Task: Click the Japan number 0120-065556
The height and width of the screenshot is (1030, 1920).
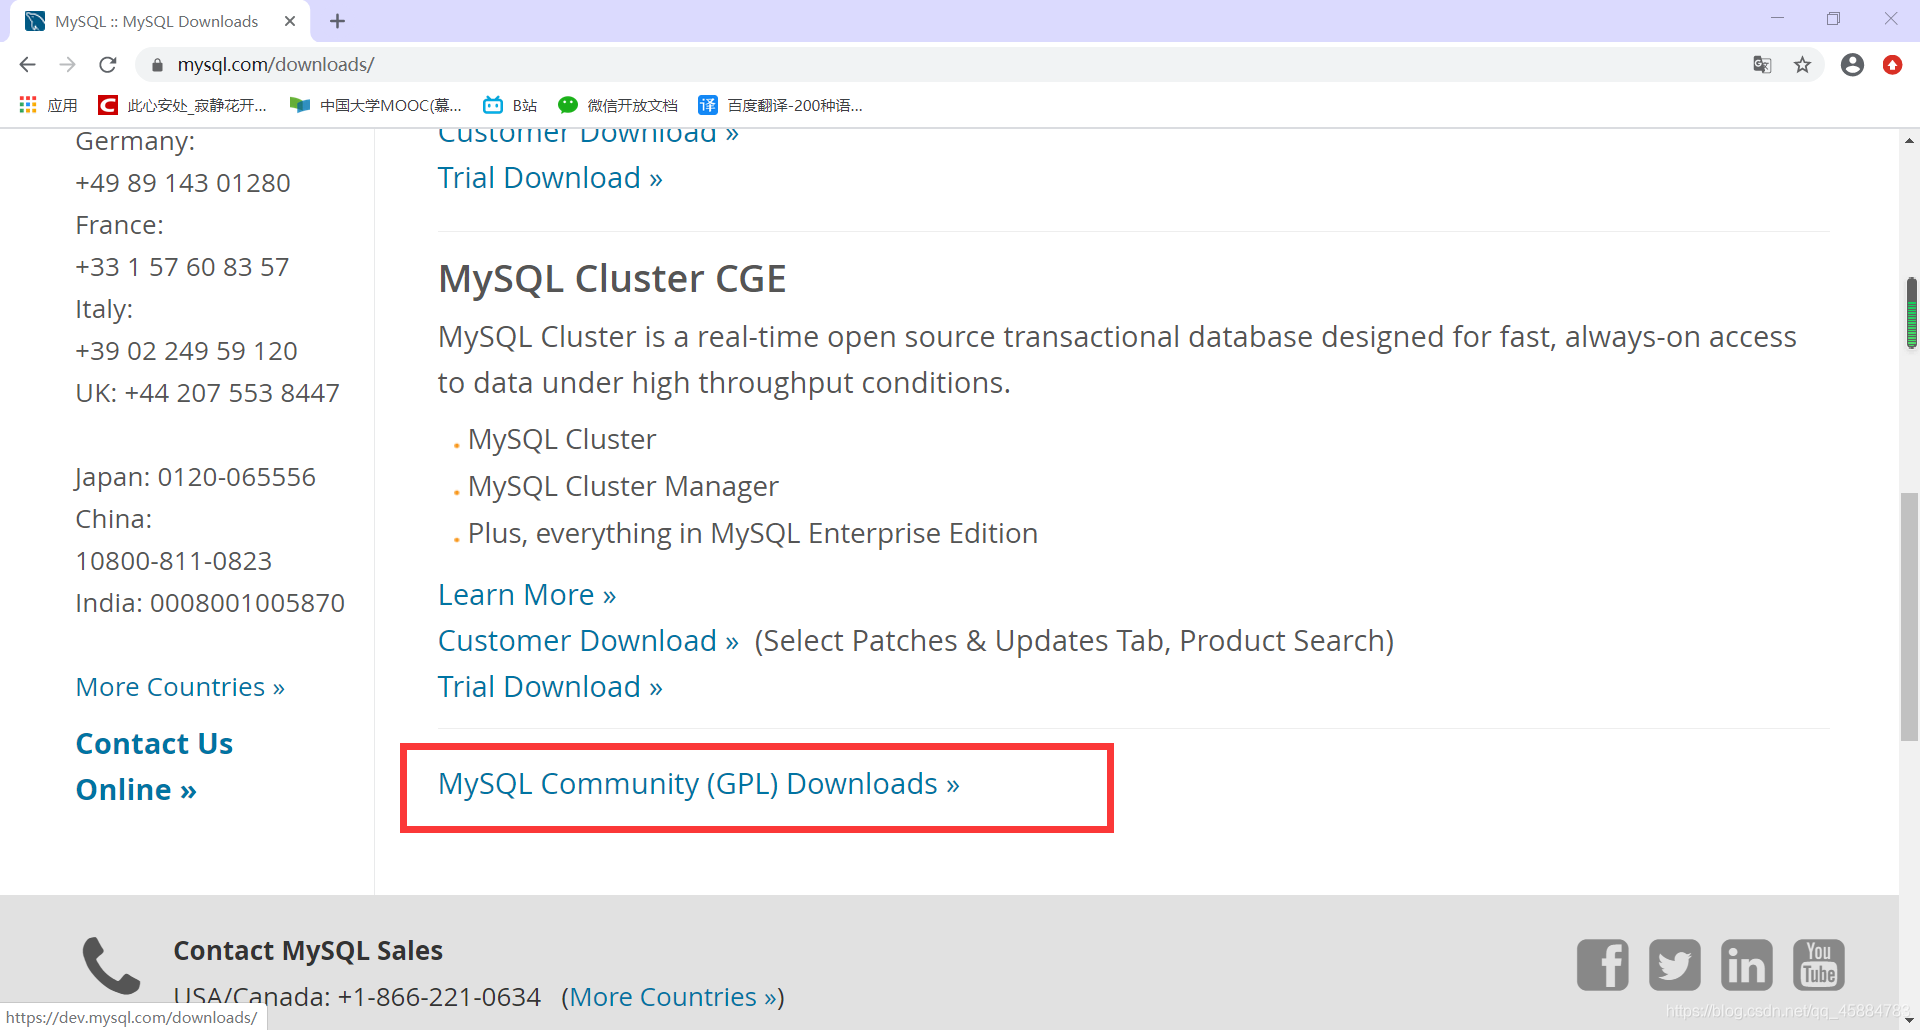Action: pos(236,477)
